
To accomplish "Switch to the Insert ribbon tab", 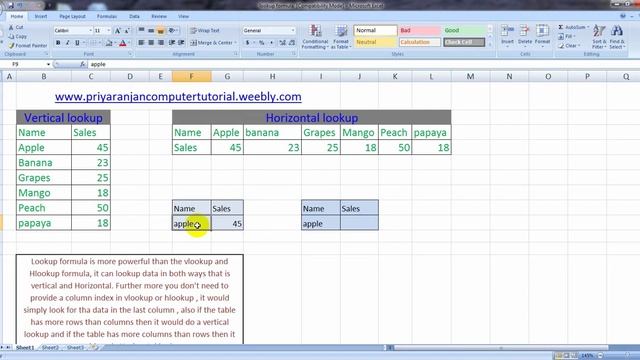I will tap(41, 16).
